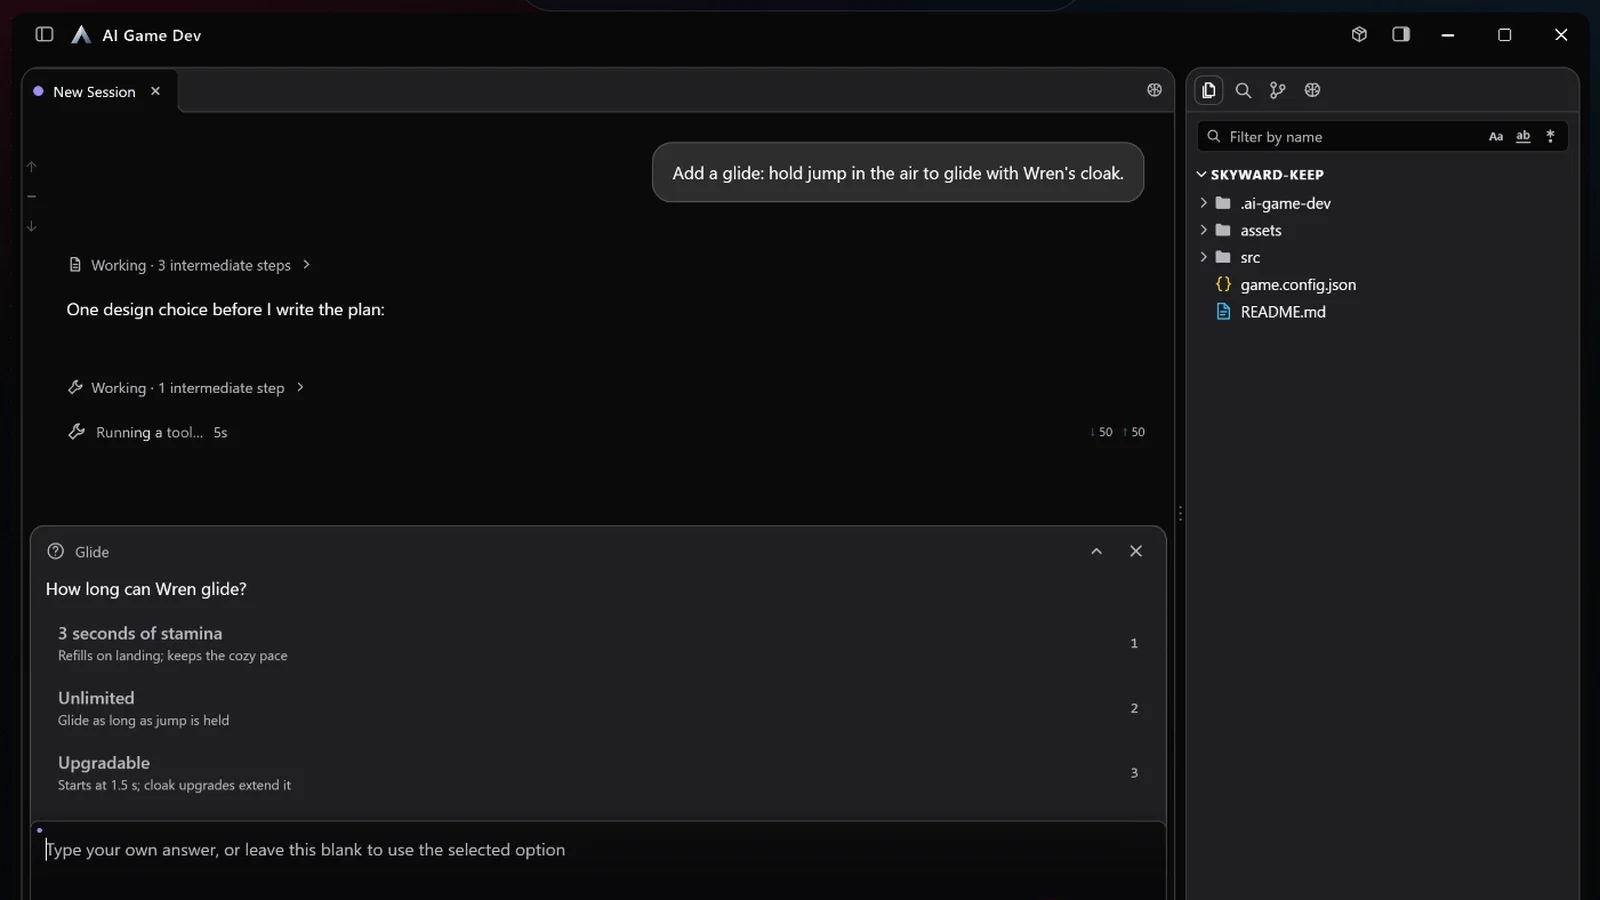The width and height of the screenshot is (1600, 900).
Task: Toggle the right side panel icon
Action: (1401, 34)
